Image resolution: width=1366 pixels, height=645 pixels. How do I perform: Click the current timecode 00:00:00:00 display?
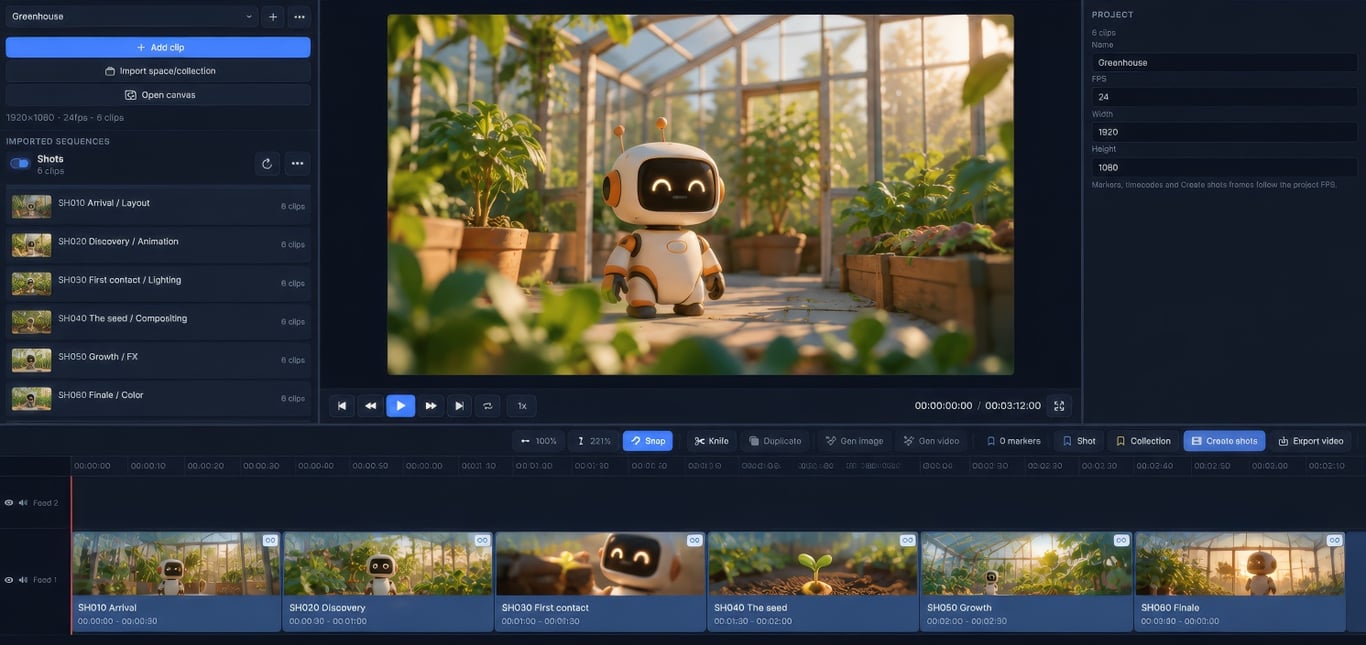pyautogui.click(x=943, y=406)
